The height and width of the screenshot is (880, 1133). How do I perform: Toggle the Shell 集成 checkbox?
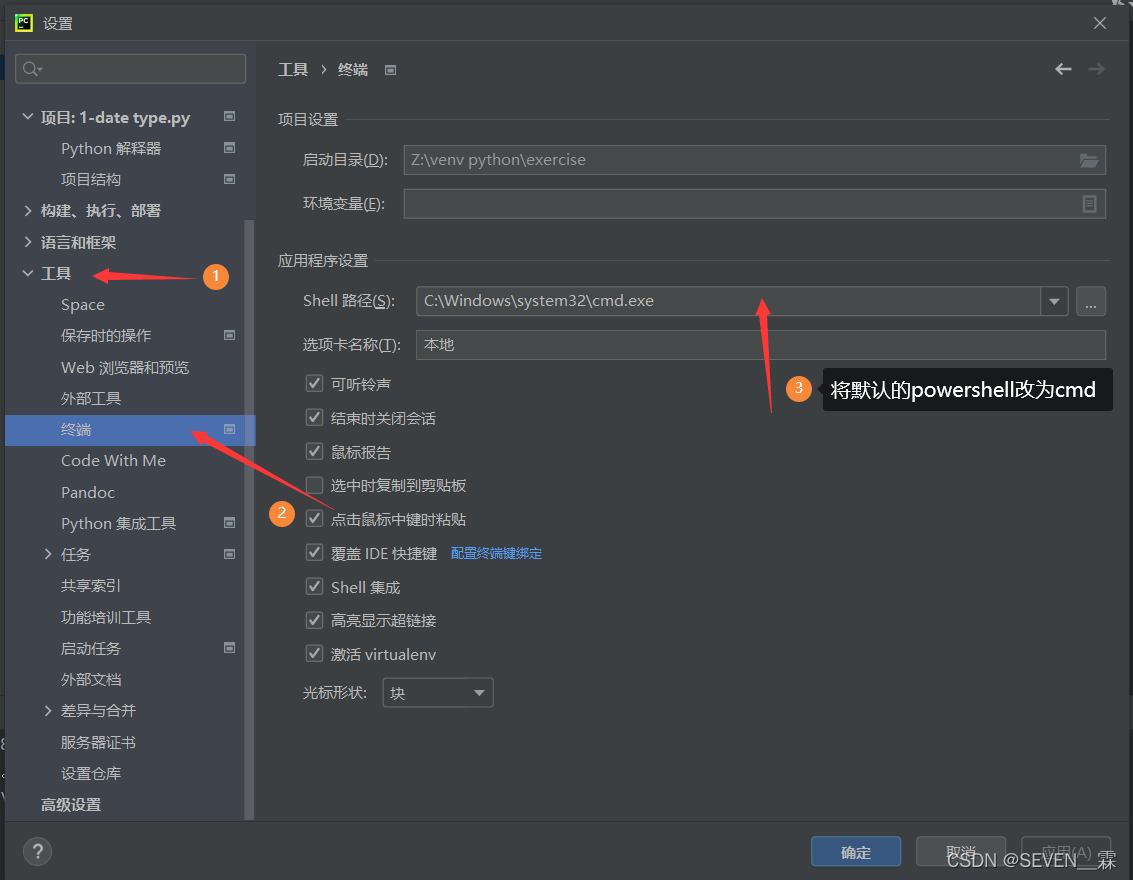(x=314, y=586)
